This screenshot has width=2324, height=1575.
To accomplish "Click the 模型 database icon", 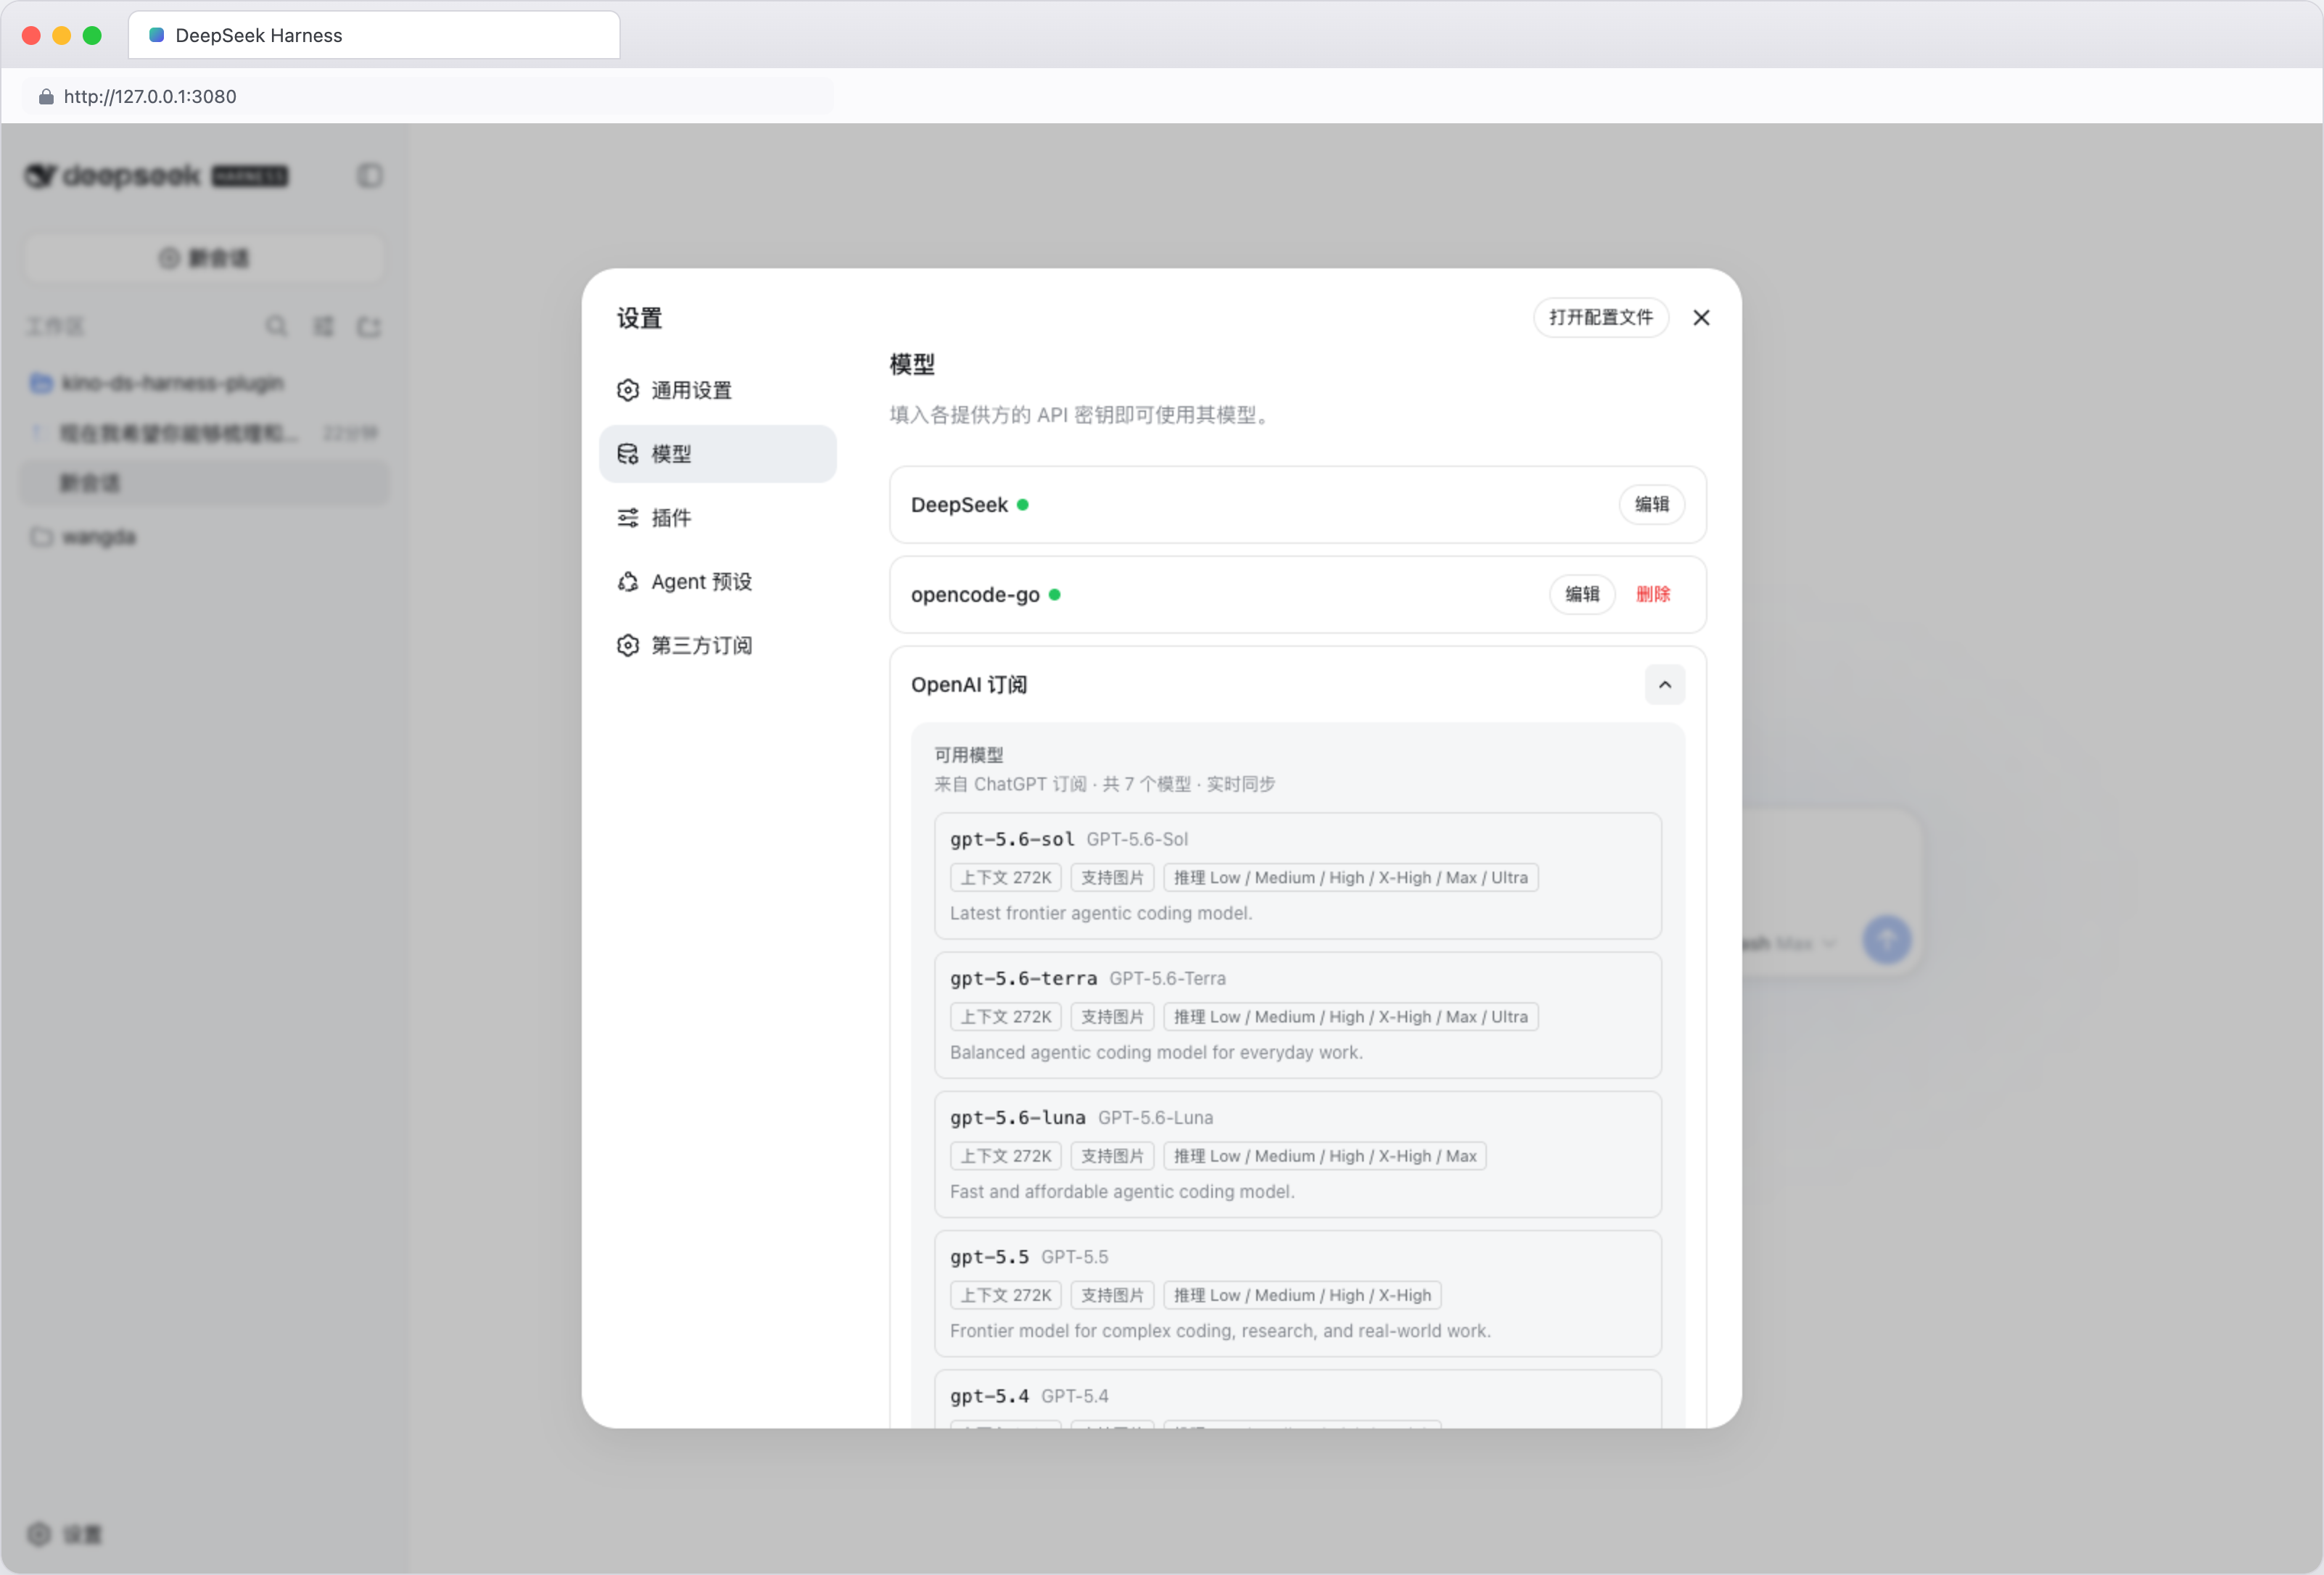I will click(x=628, y=454).
